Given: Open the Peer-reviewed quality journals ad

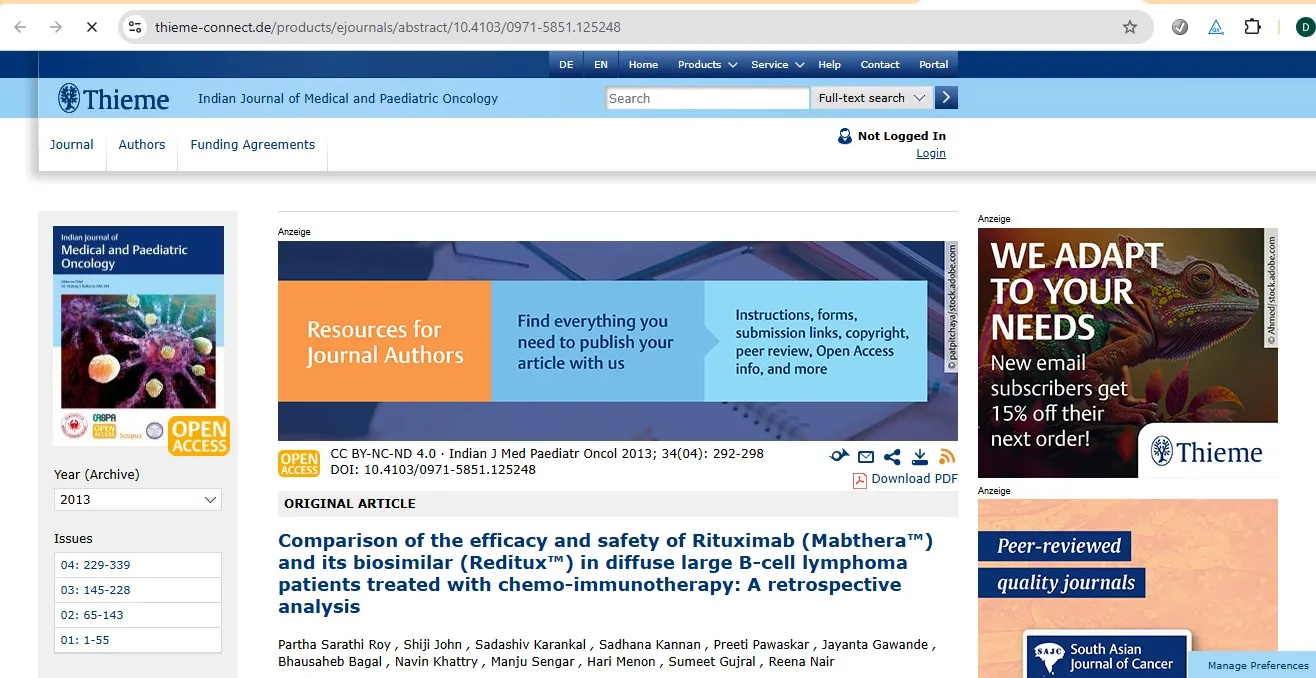Looking at the screenshot, I should [x=1128, y=589].
